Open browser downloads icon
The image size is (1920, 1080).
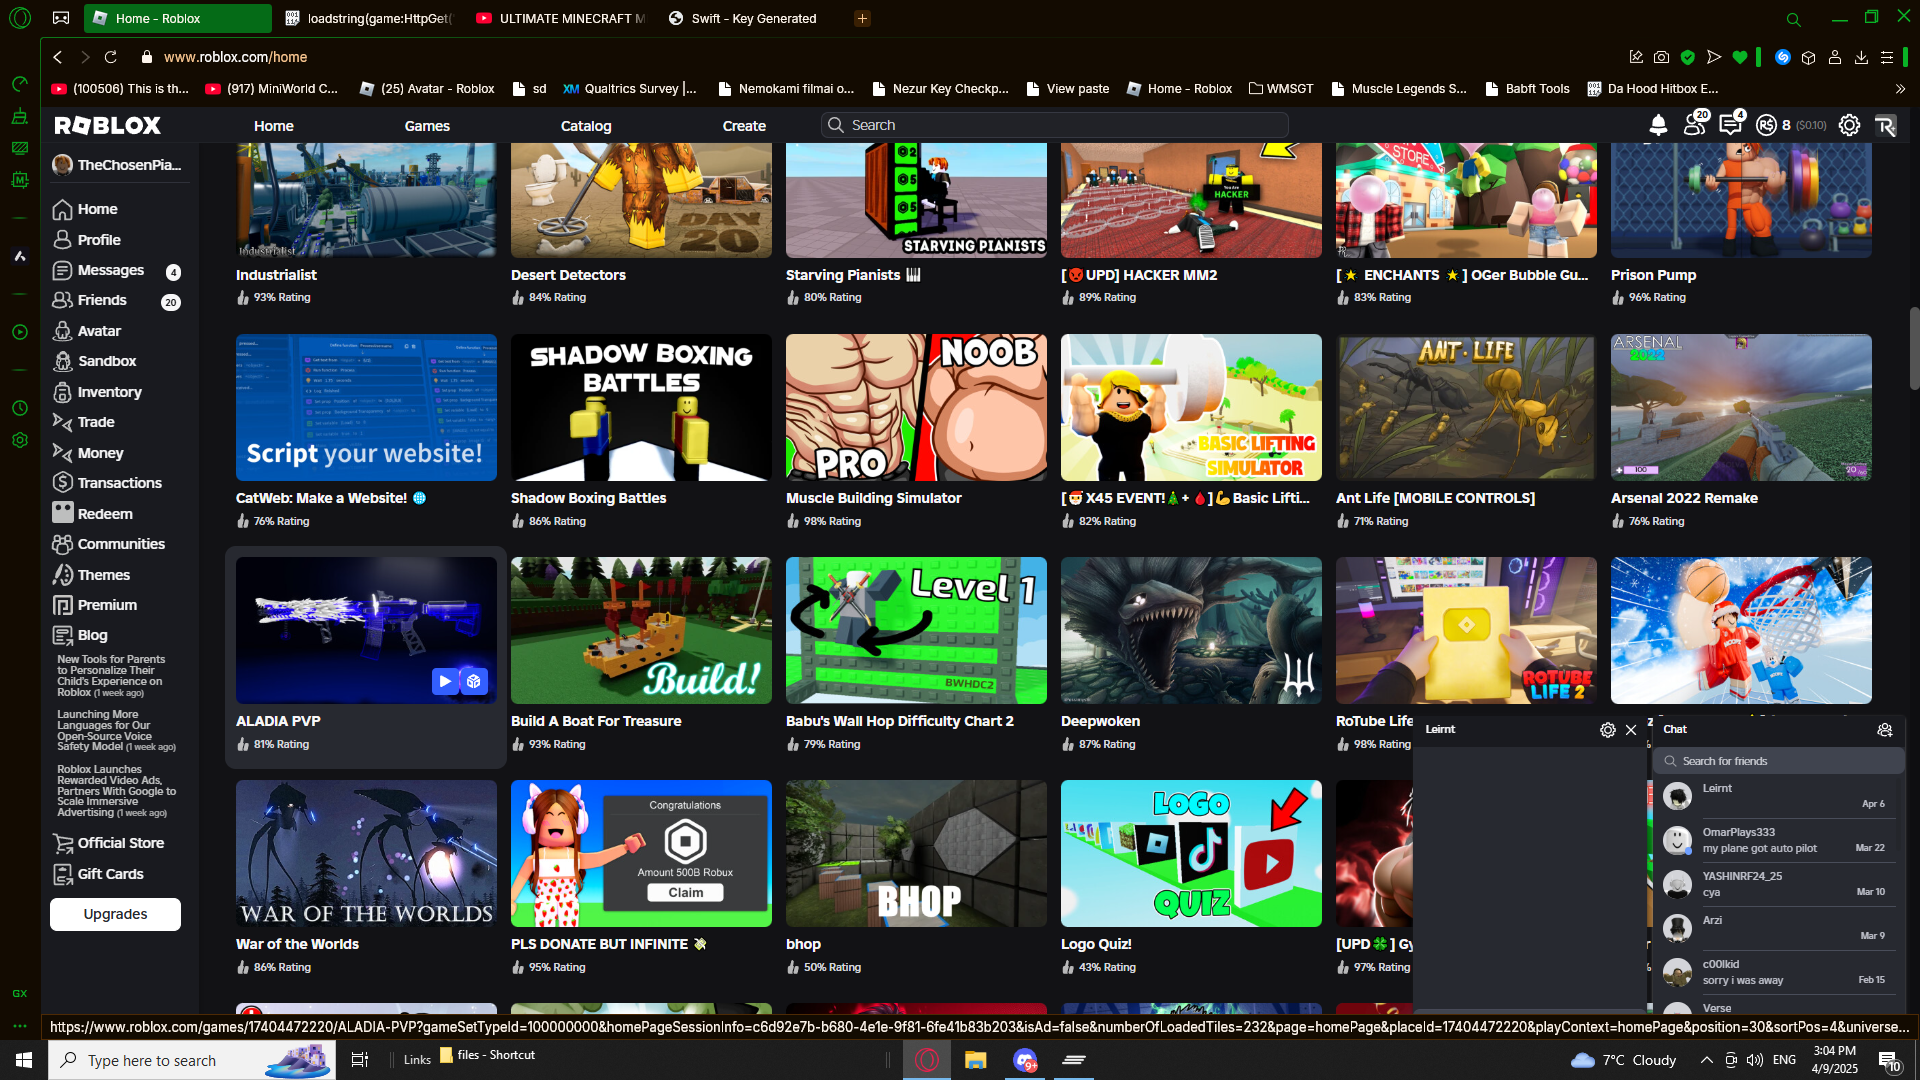click(x=1861, y=57)
